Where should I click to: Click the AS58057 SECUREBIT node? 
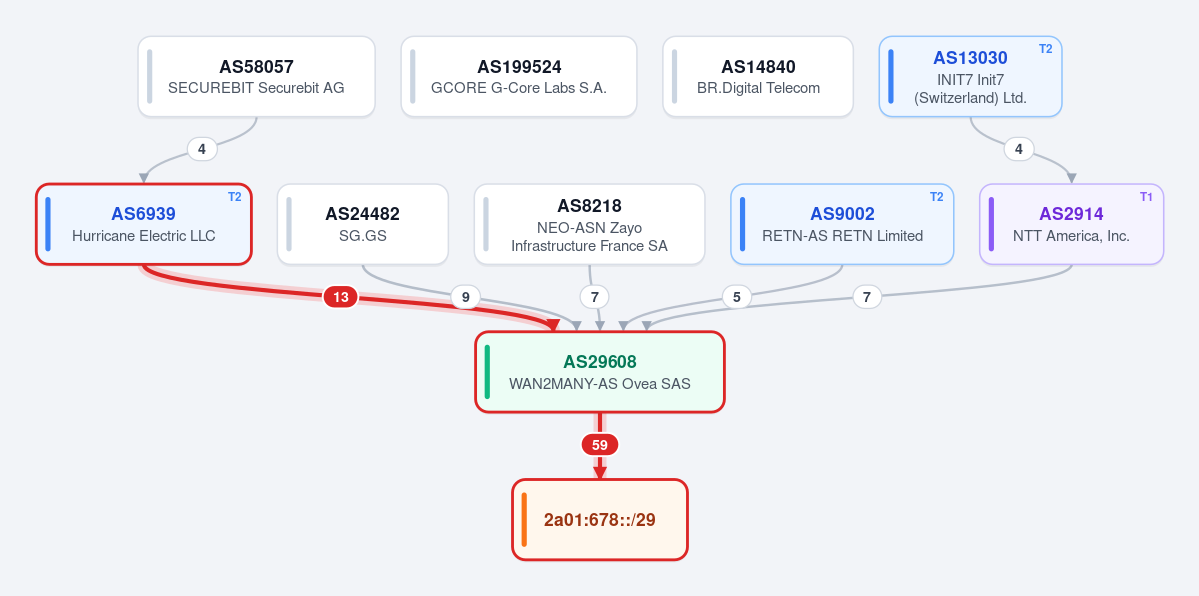click(256, 77)
